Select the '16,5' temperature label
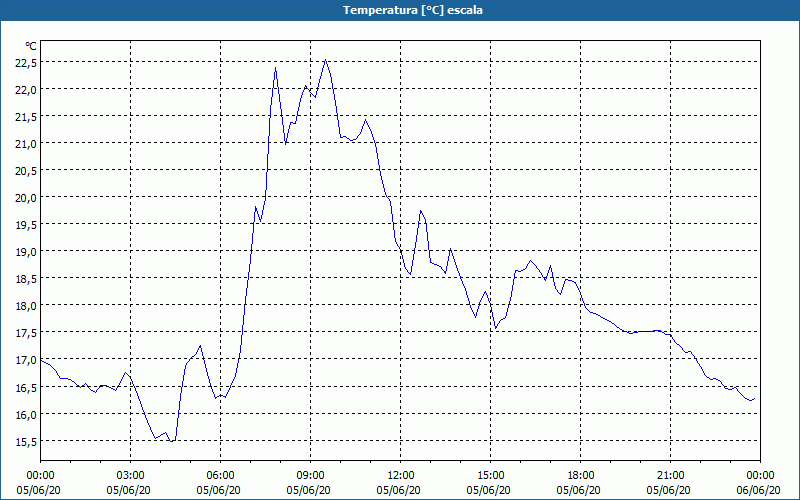Viewport: 800px width, 500px height. 26,387
